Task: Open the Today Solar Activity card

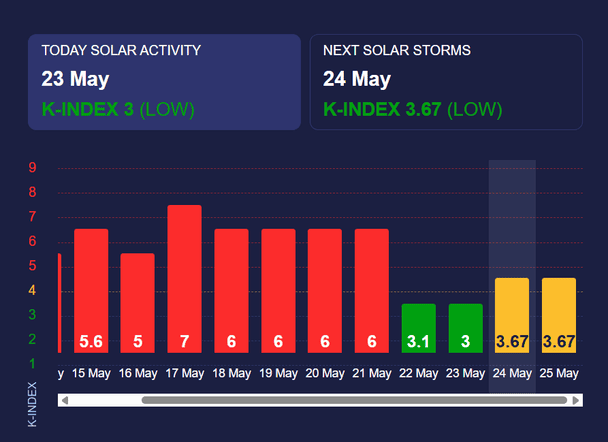Action: click(x=164, y=82)
